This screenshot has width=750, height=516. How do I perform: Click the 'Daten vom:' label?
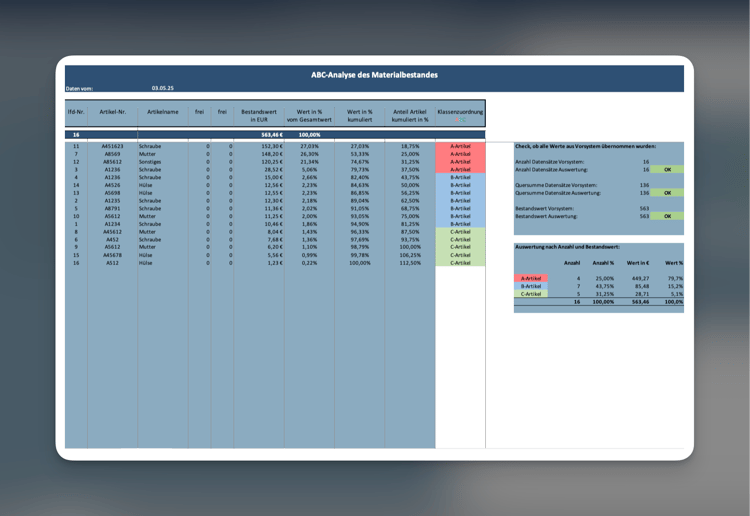pos(79,88)
